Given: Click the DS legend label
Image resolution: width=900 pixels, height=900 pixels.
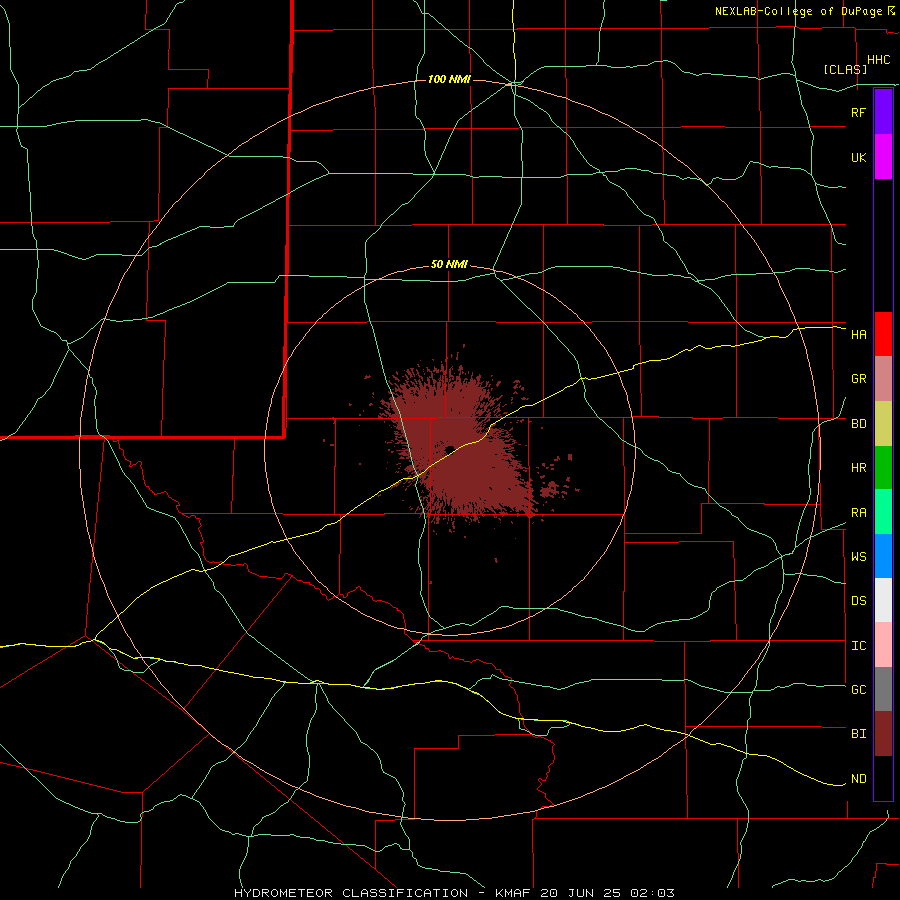Looking at the screenshot, I should point(858,601).
